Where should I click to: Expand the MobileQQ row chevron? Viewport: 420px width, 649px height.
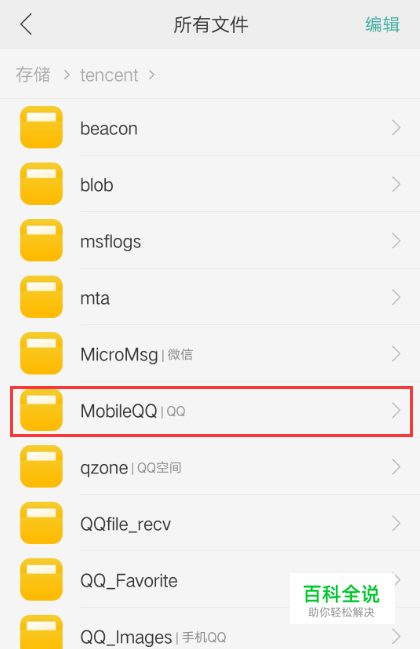click(x=396, y=411)
